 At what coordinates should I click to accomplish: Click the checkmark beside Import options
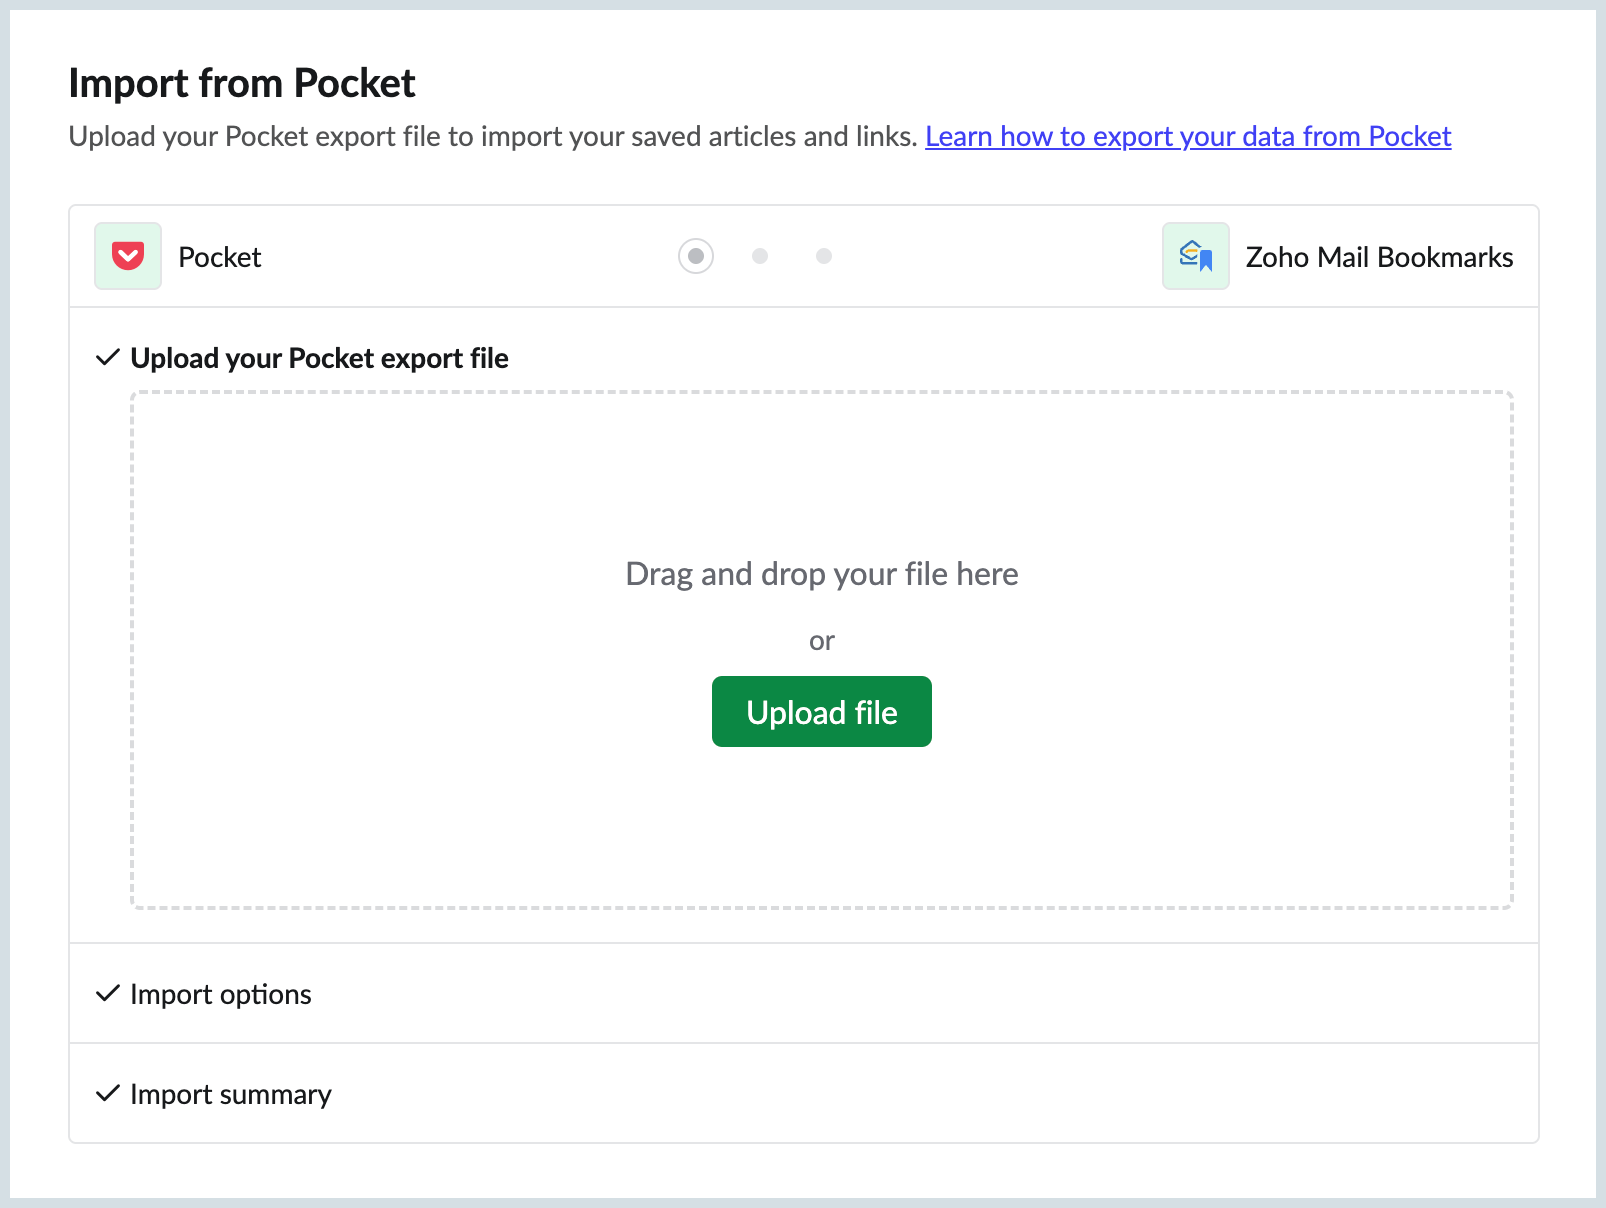[x=107, y=994]
